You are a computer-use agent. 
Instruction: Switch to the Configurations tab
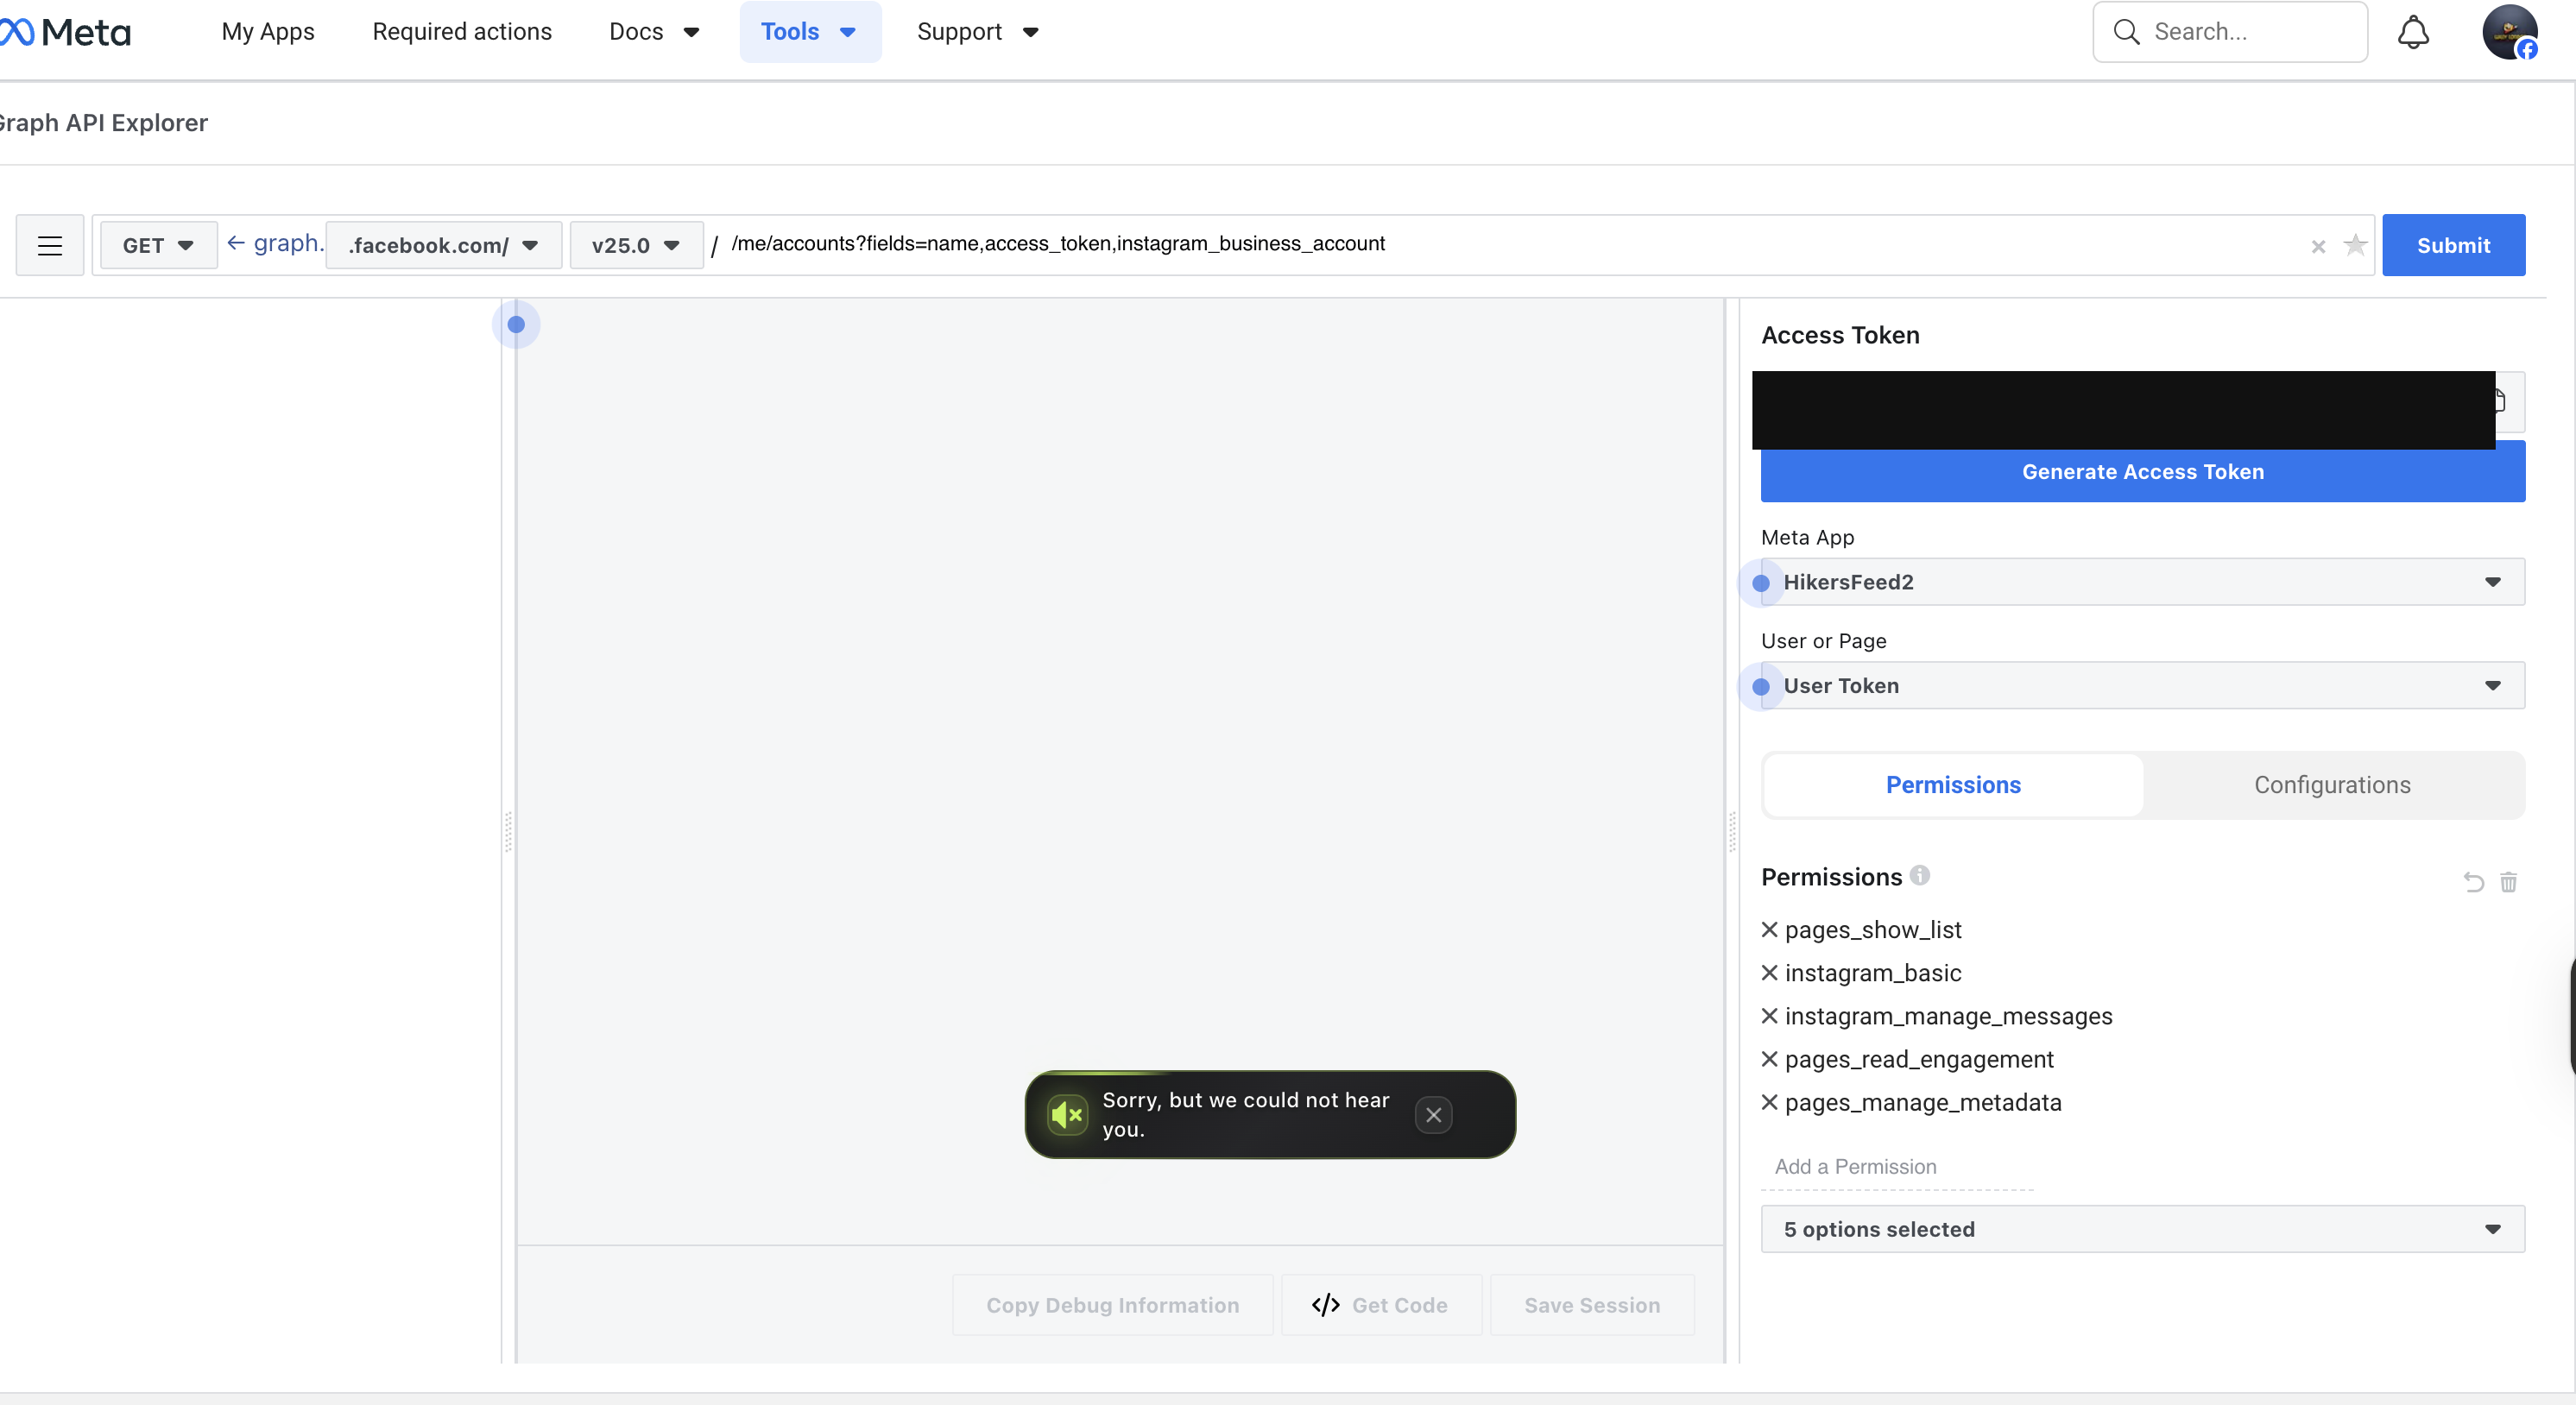click(2331, 785)
